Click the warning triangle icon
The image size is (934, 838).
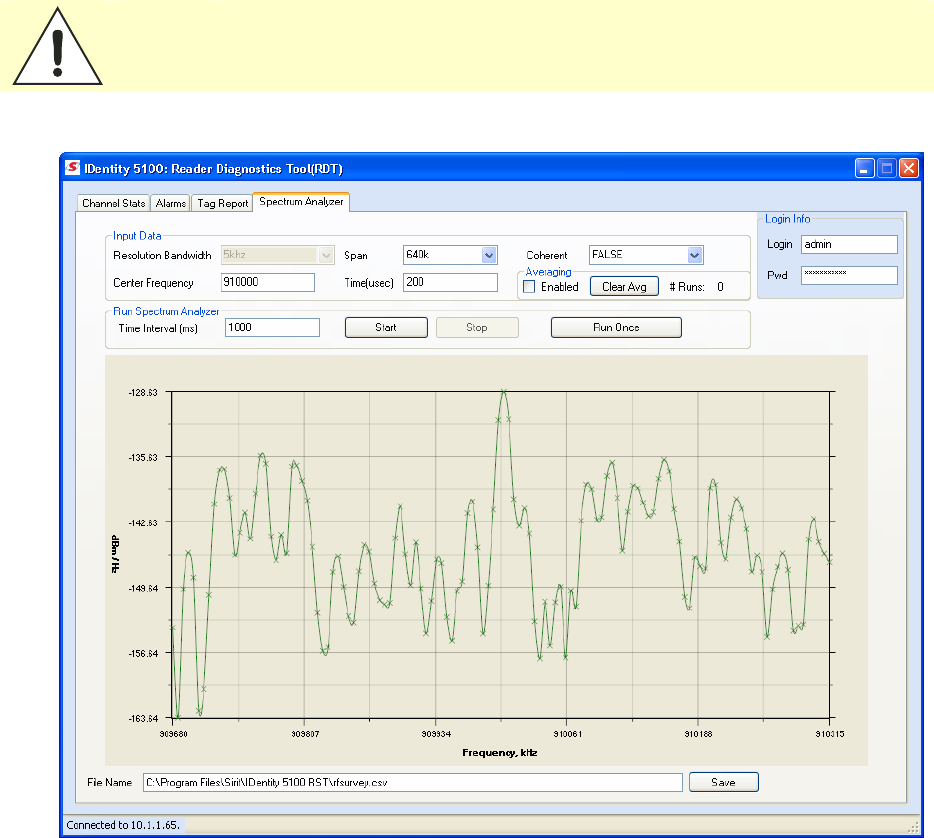pyautogui.click(x=58, y=46)
